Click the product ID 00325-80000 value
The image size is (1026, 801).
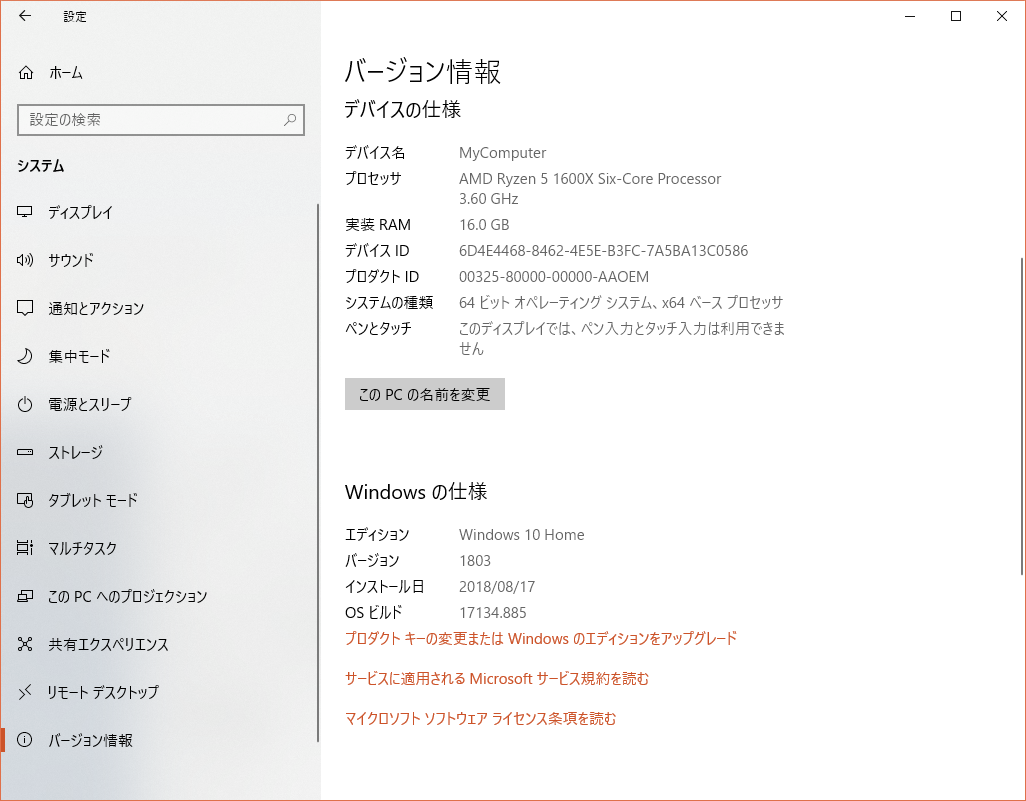pyautogui.click(x=554, y=277)
